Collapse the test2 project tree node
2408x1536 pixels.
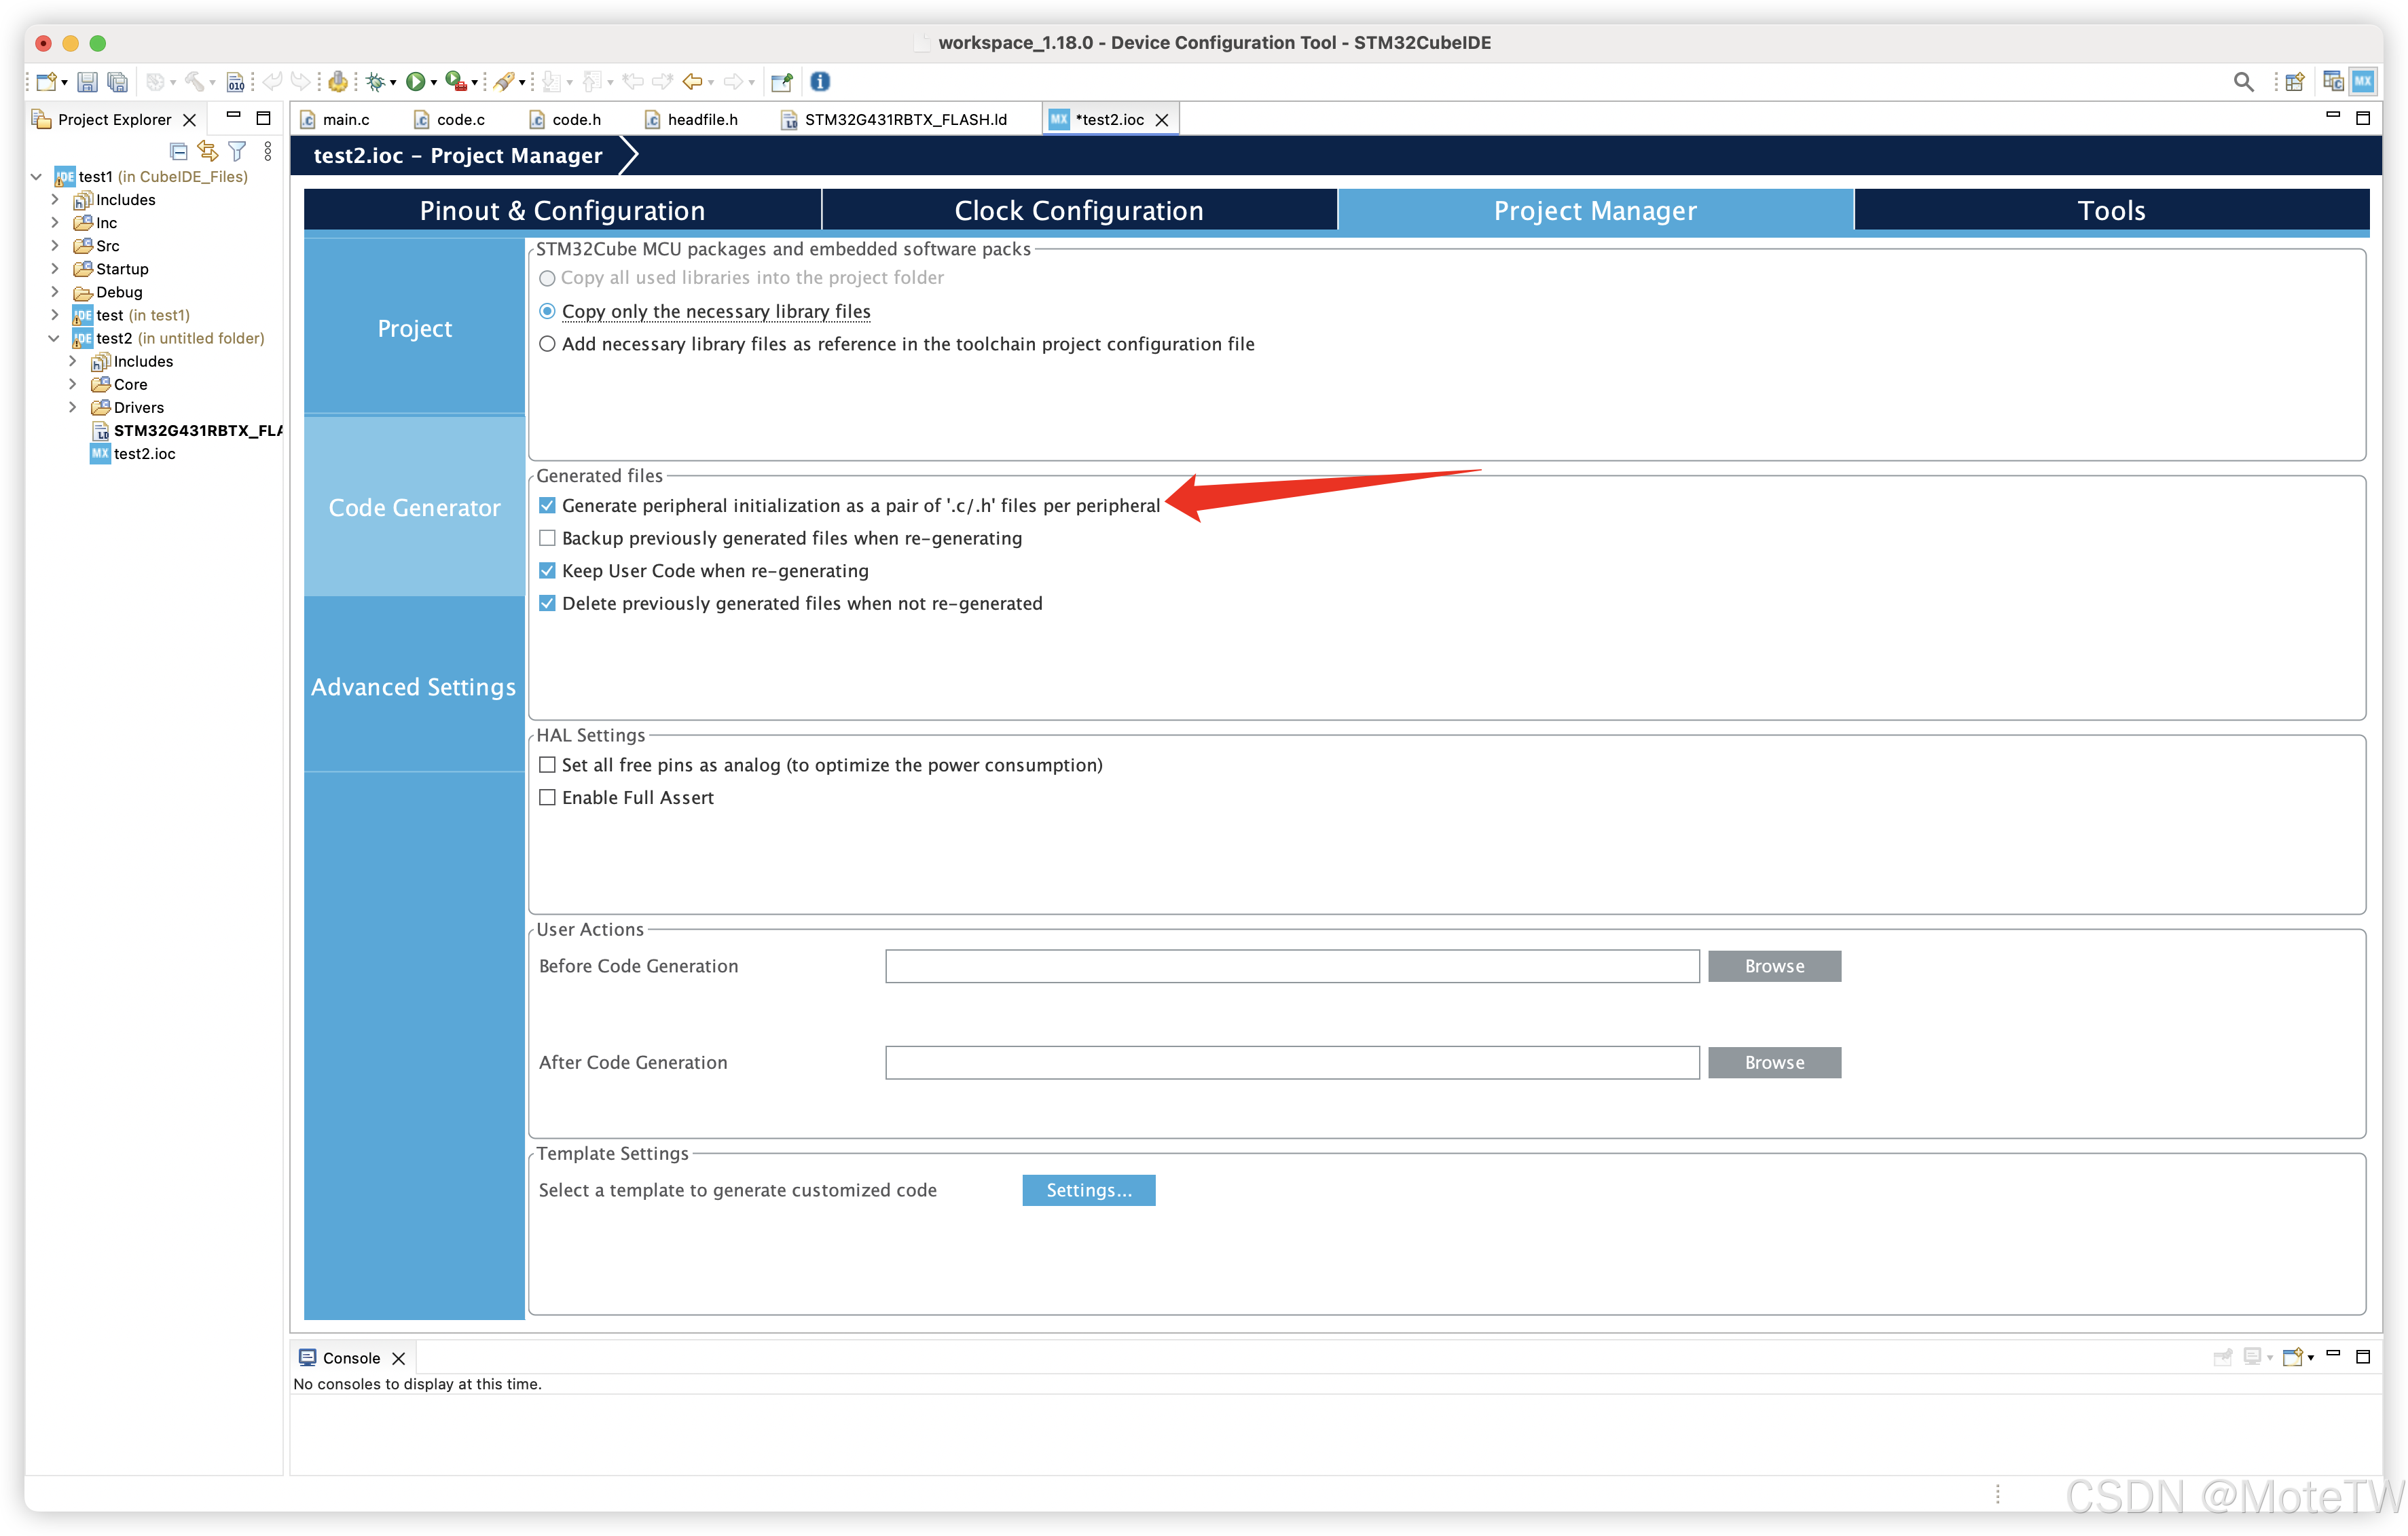[54, 338]
